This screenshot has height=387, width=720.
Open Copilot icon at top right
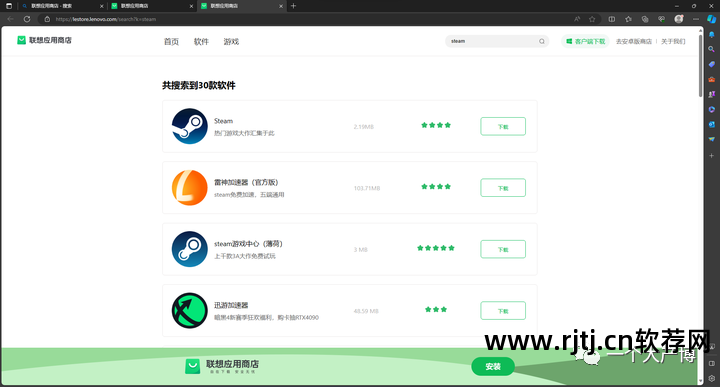(x=711, y=19)
